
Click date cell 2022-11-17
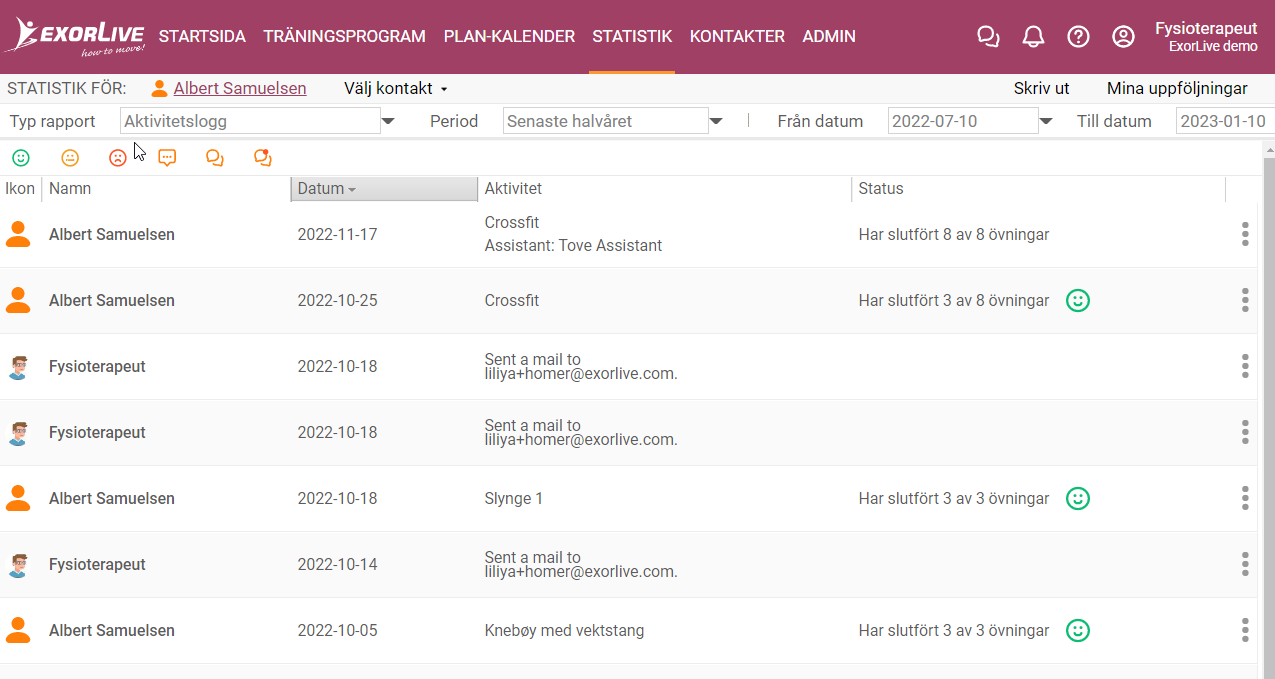[337, 234]
